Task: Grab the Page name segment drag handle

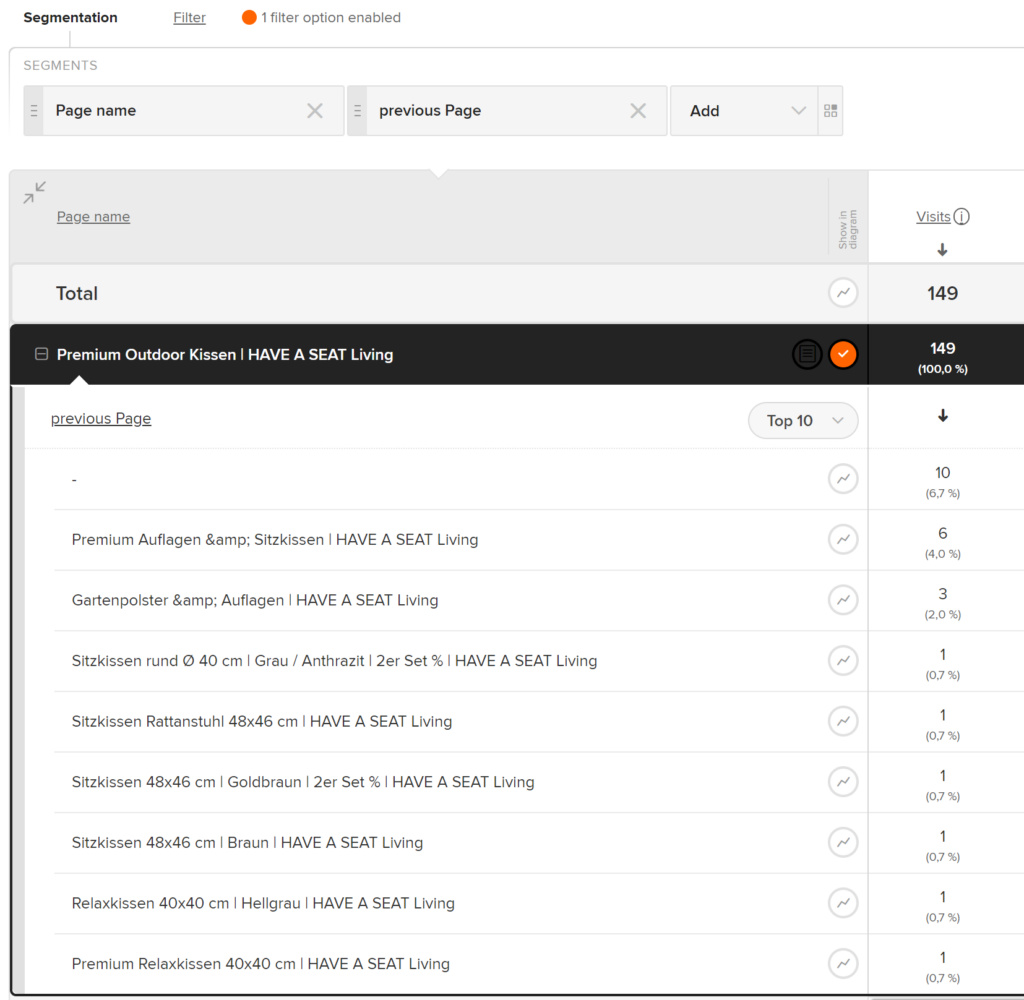Action: click(34, 111)
